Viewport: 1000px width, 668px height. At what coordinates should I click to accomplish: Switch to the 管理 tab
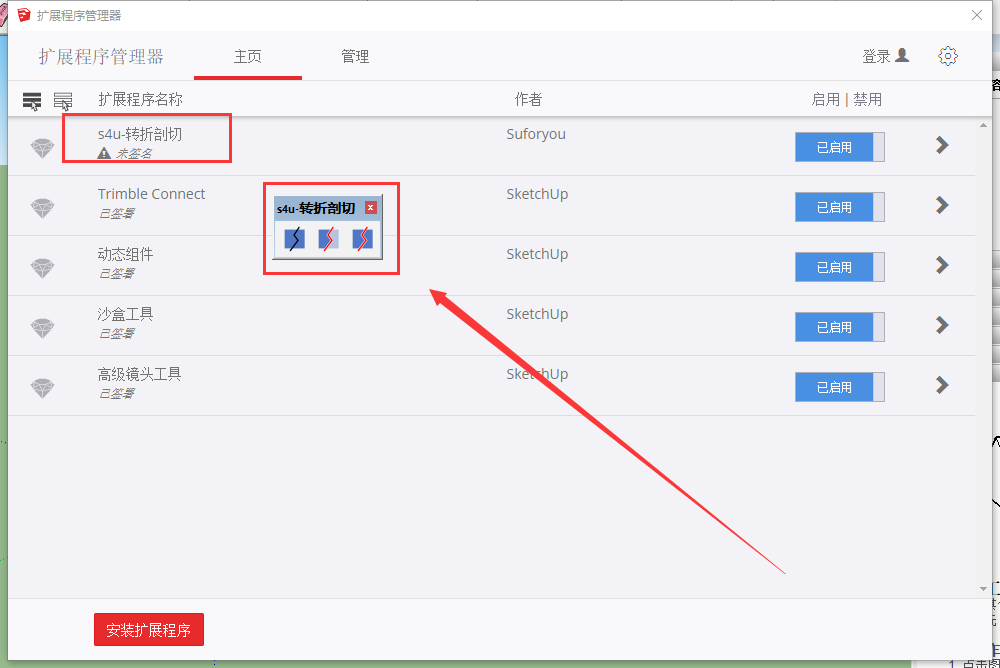[x=355, y=57]
